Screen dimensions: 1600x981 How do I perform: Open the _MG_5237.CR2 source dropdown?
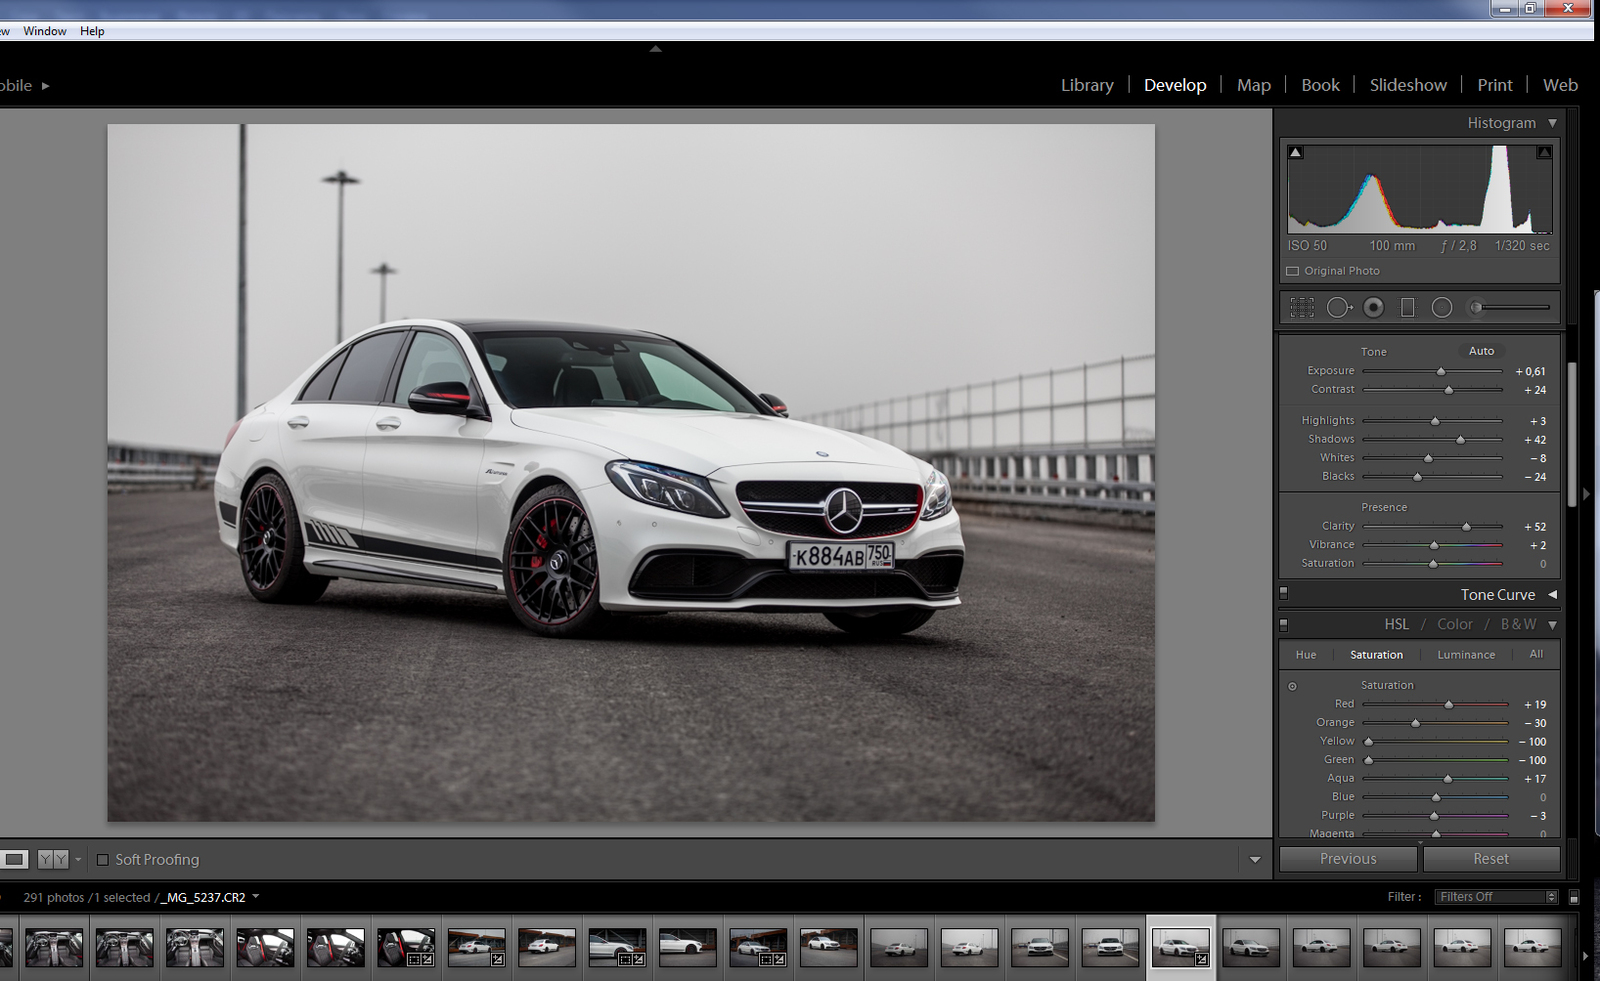click(x=256, y=896)
